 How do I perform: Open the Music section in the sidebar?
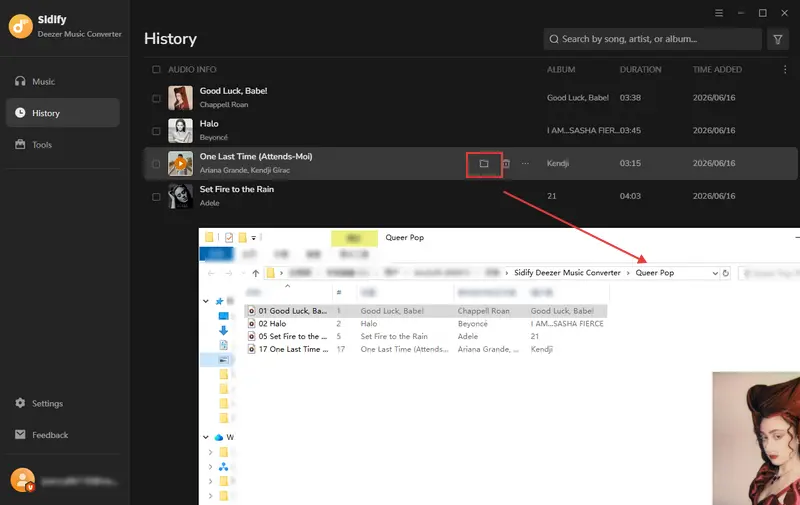(63, 82)
